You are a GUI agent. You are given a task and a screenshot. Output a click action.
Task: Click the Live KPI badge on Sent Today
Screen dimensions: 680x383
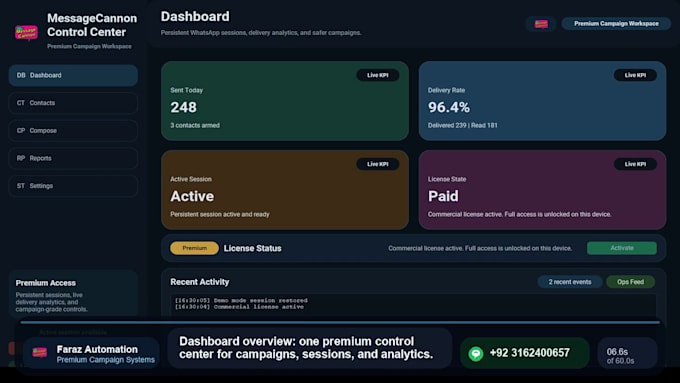[377, 75]
